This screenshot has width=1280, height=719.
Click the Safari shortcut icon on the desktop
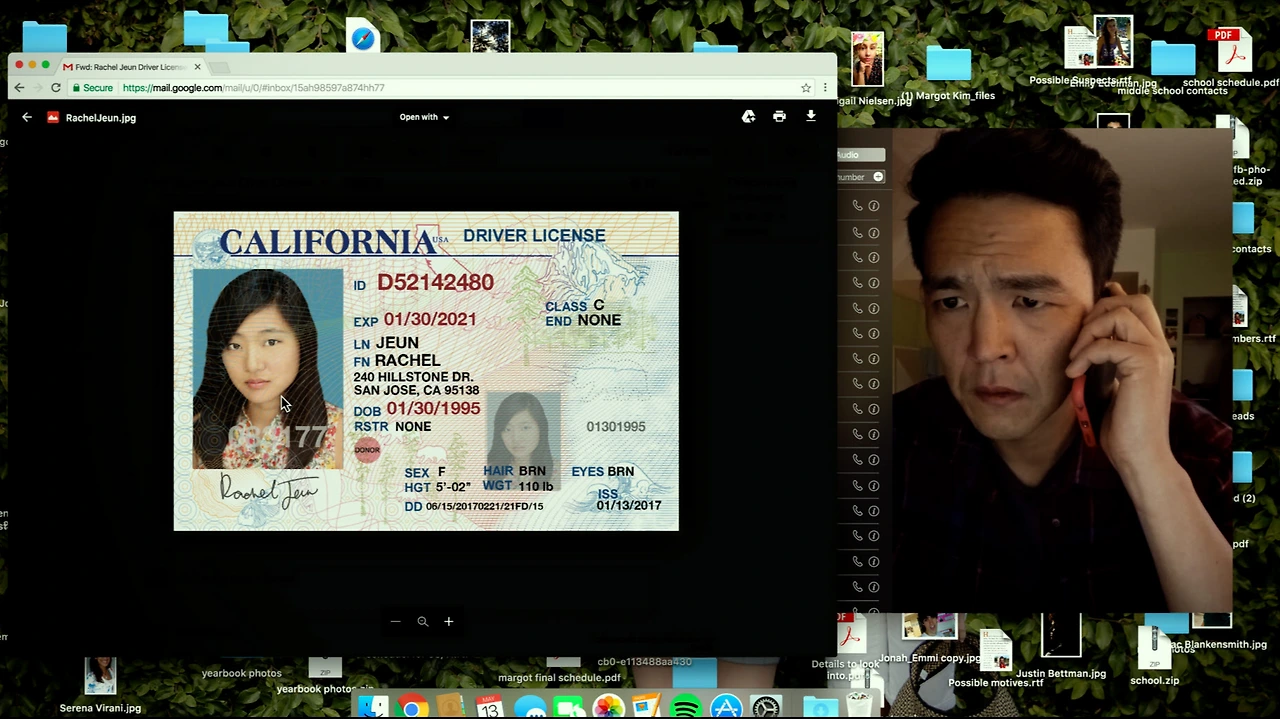tap(363, 37)
